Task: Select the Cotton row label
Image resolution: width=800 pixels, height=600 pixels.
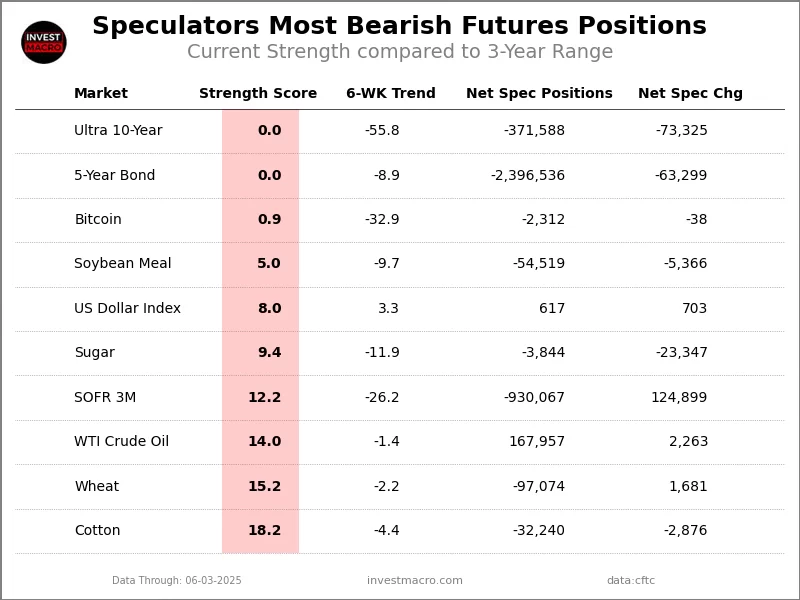Action: [x=97, y=531]
